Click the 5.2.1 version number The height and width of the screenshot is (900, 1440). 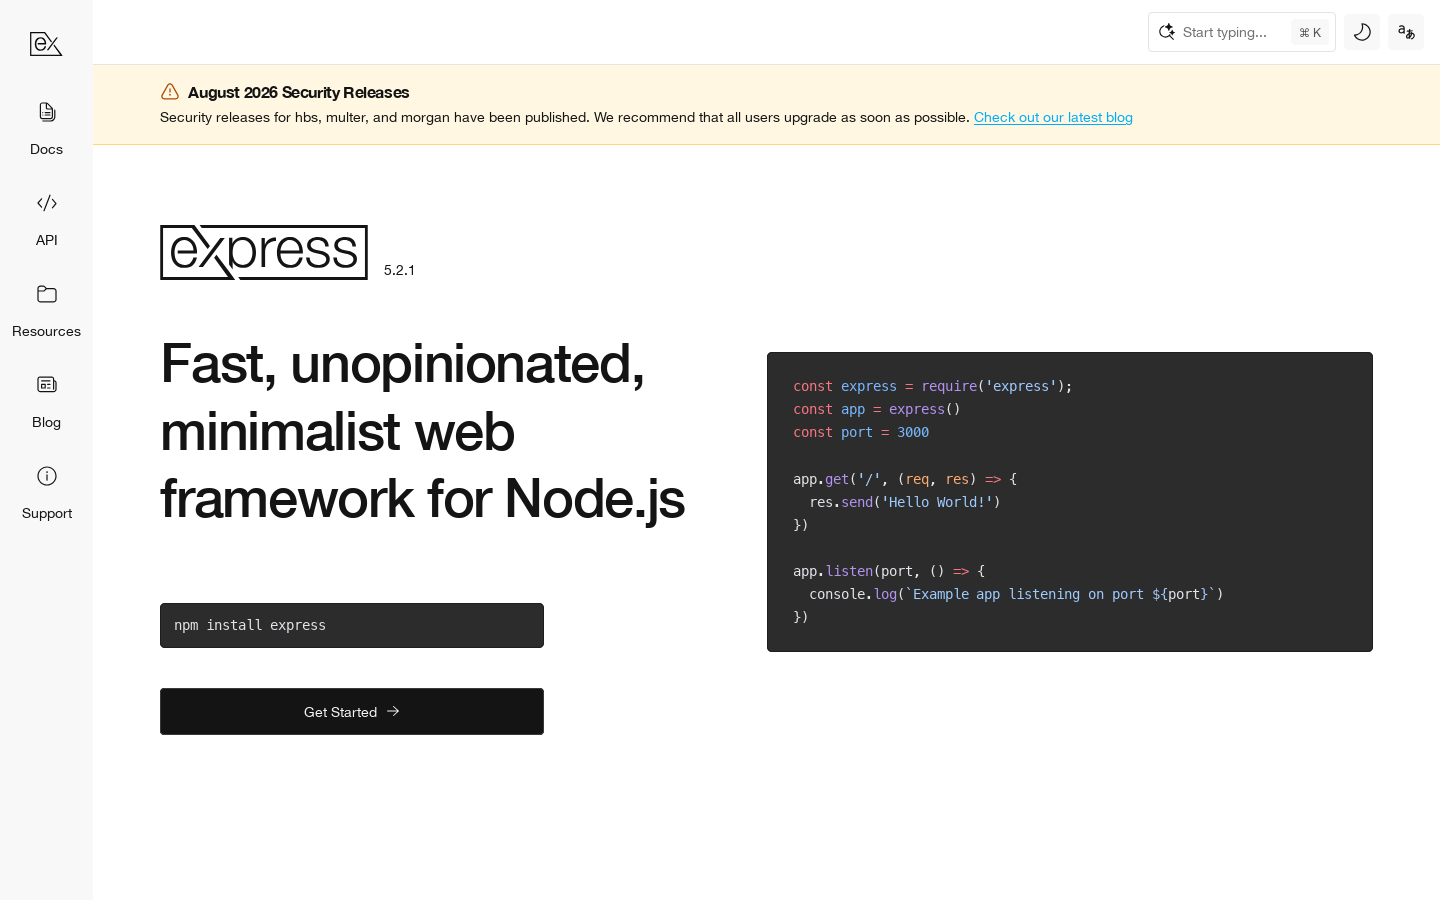pyautogui.click(x=399, y=270)
